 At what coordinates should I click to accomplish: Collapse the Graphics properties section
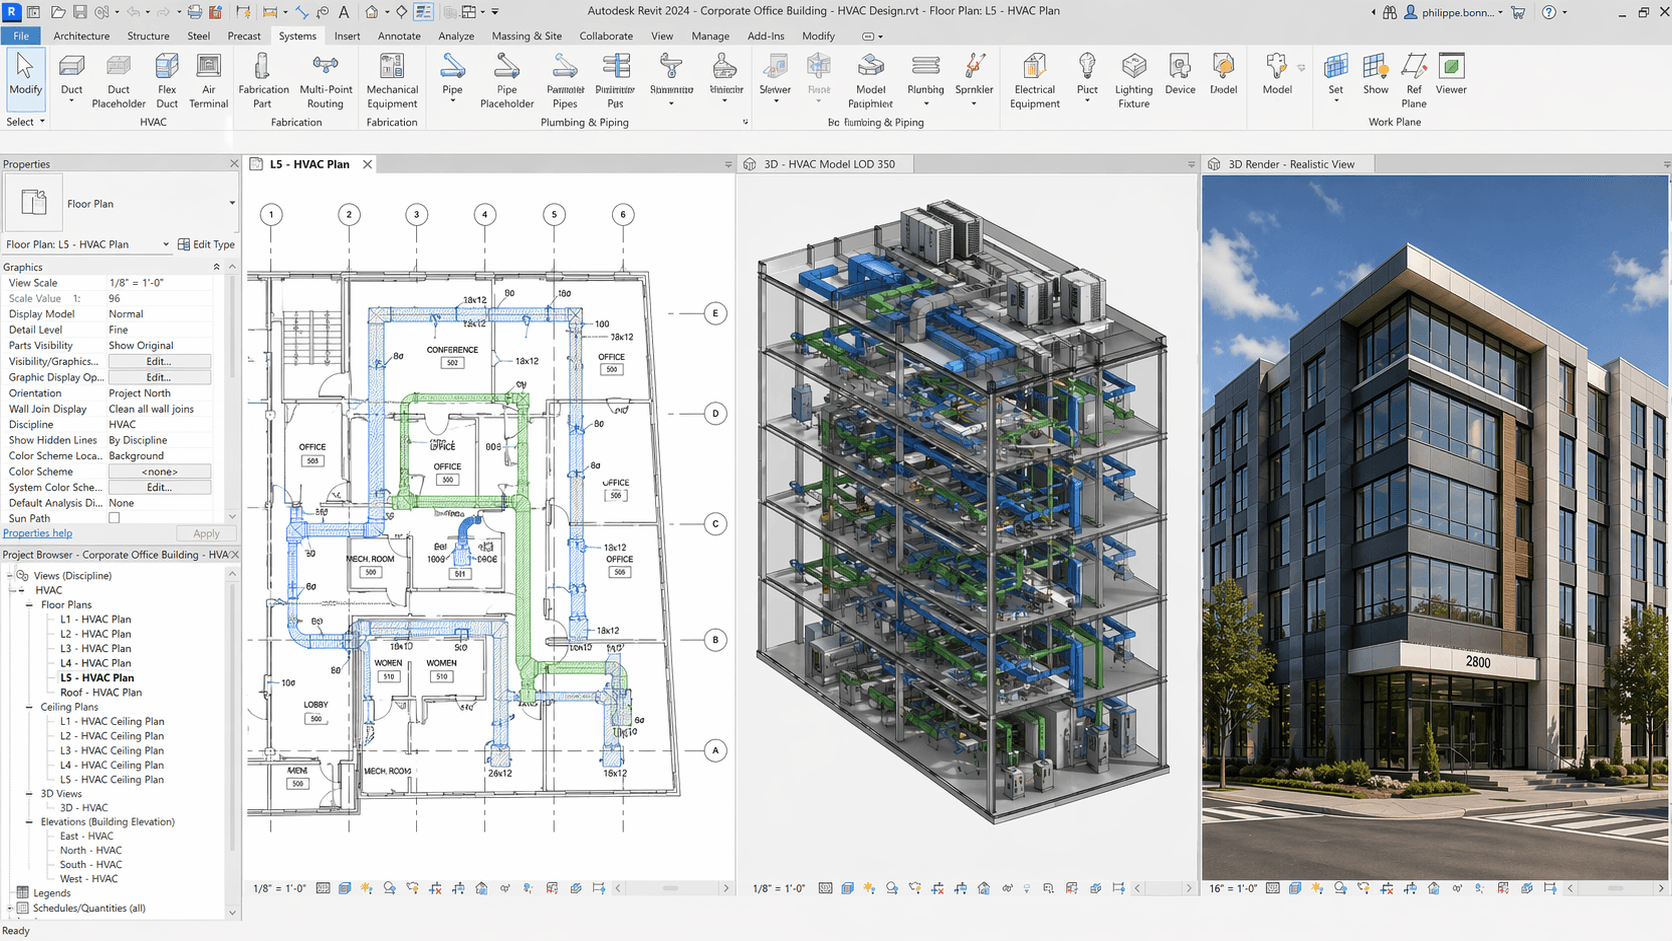[216, 267]
